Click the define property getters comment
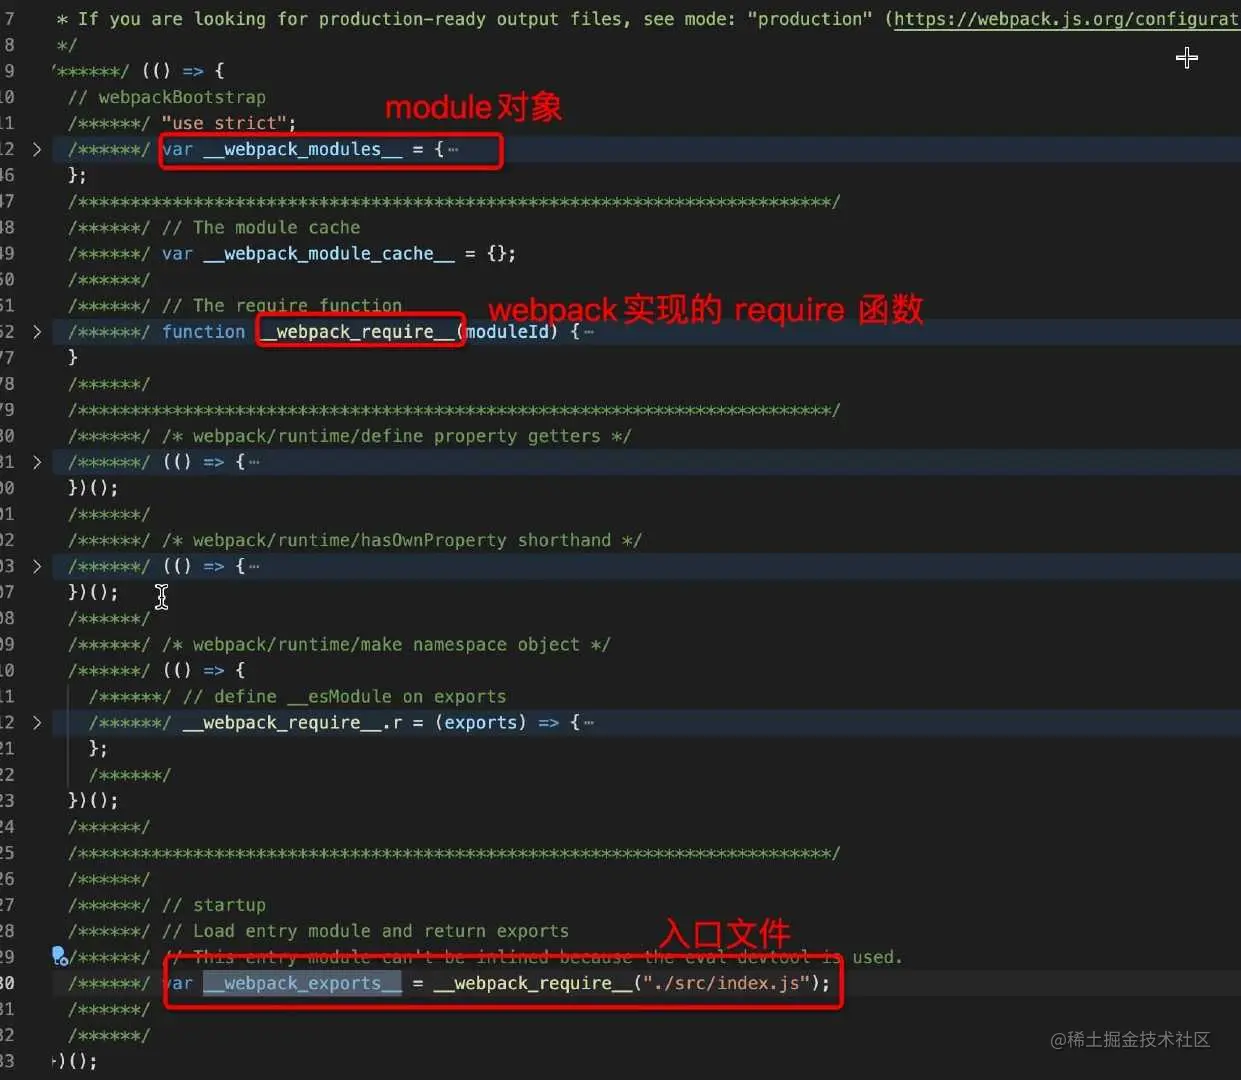The image size is (1241, 1080). 397,436
